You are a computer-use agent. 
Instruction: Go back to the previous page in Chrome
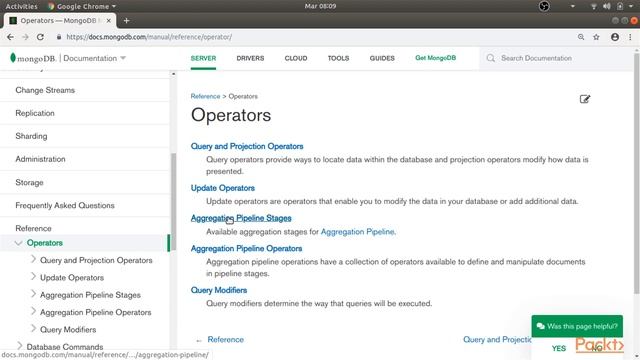coord(10,37)
